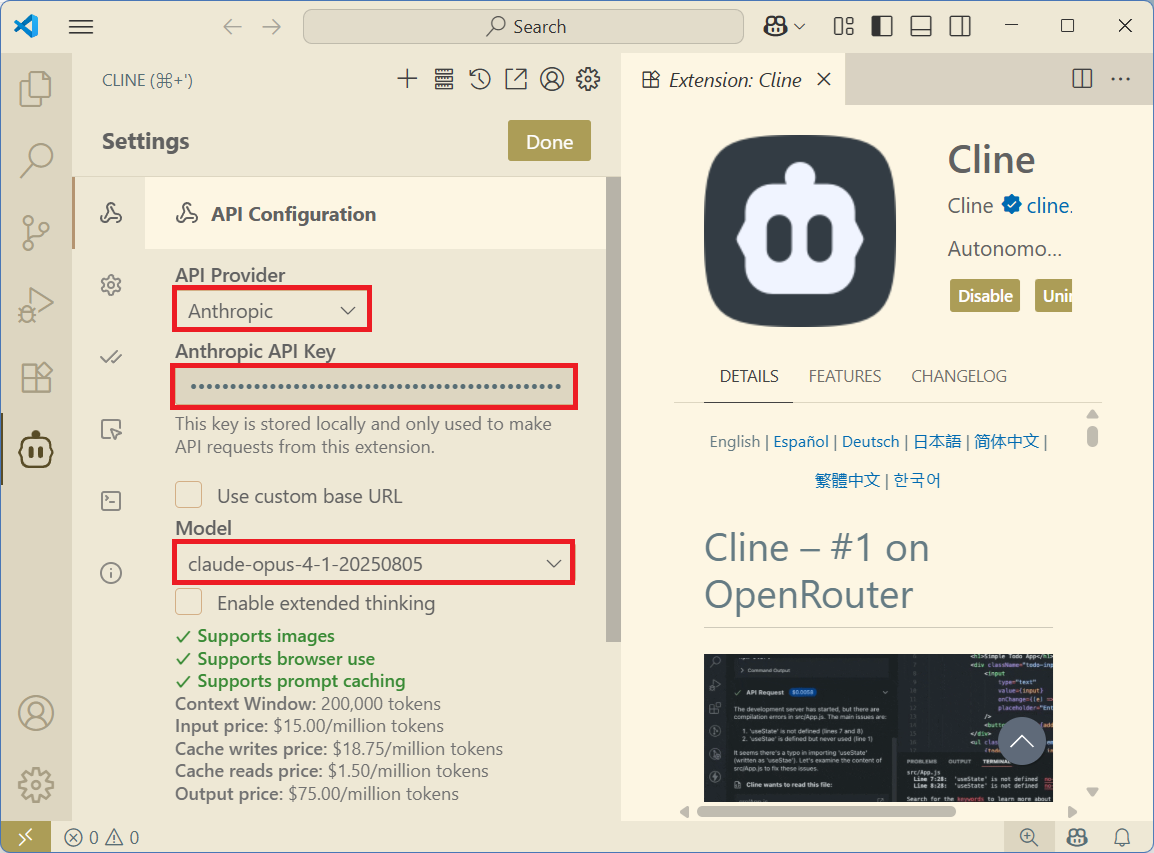The width and height of the screenshot is (1154, 853).
Task: Open the CHANGELOG tab of the extension page
Action: pos(958,376)
